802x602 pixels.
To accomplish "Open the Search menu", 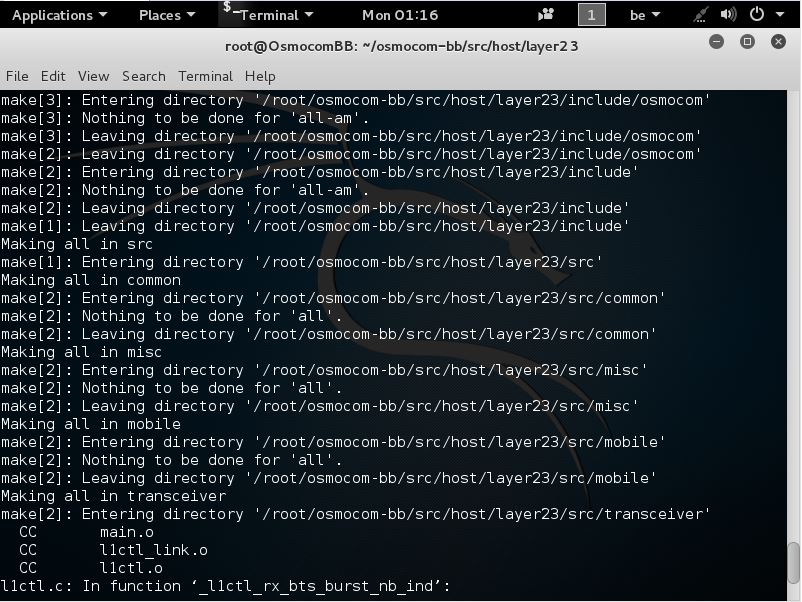I will pyautogui.click(x=144, y=76).
